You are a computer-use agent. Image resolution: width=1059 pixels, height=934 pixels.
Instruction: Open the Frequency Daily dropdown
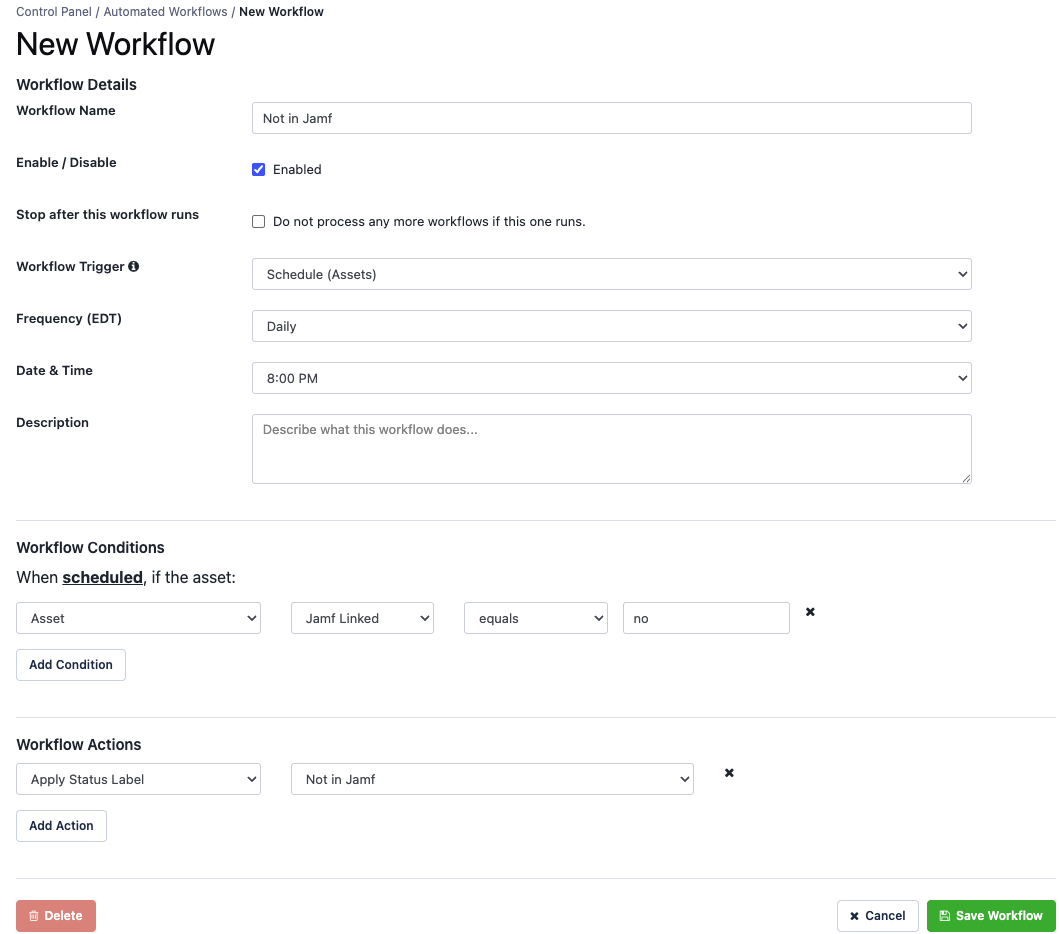(x=612, y=326)
